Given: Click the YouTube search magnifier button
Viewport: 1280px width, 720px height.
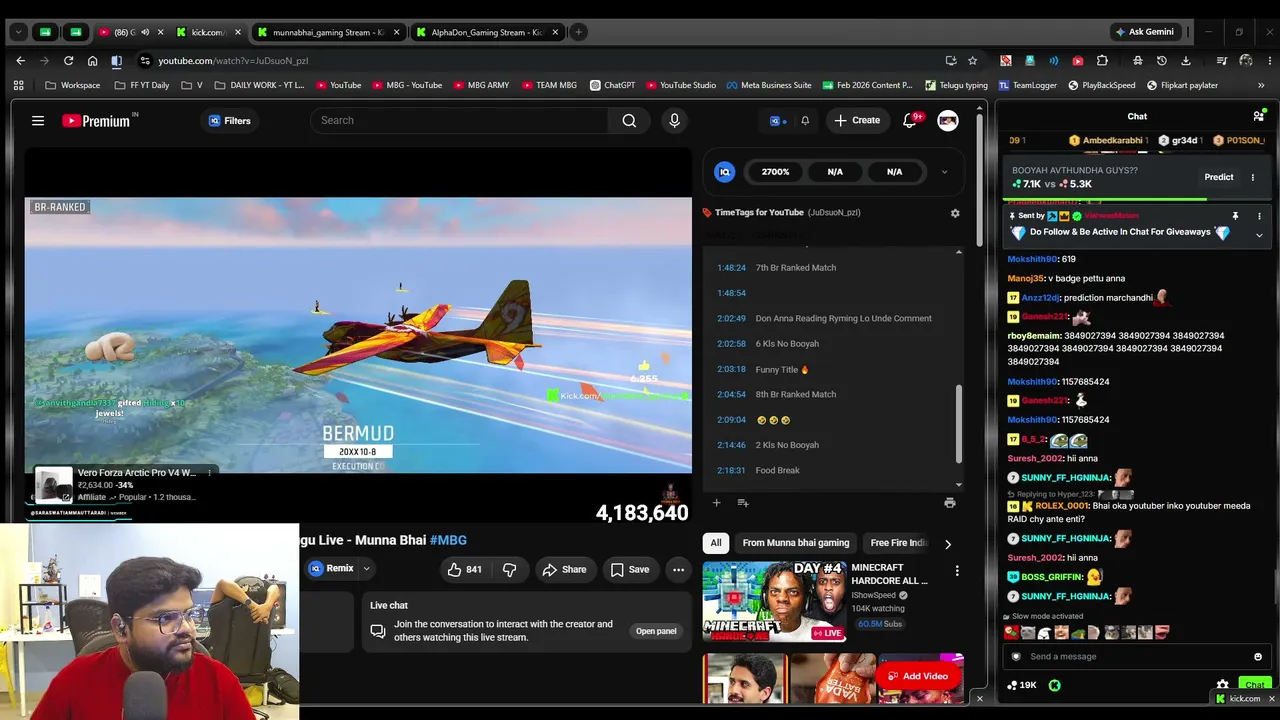Looking at the screenshot, I should click(x=629, y=121).
